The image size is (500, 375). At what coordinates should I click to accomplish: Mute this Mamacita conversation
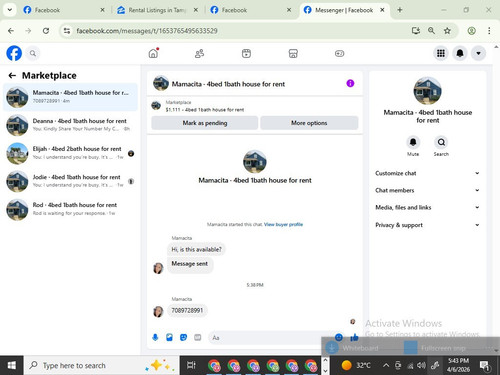pos(413,146)
